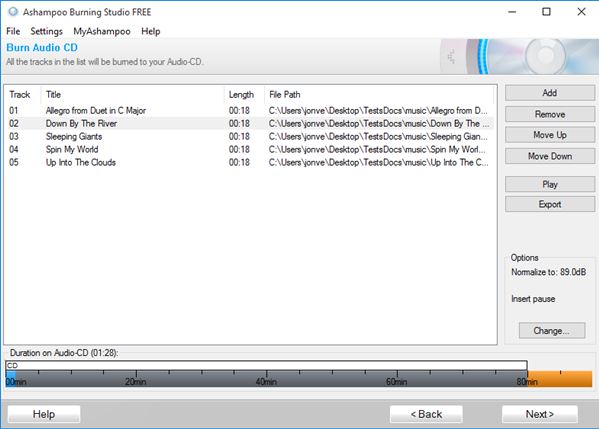Click track number 03 cell
The width and height of the screenshot is (599, 429).
coord(14,136)
